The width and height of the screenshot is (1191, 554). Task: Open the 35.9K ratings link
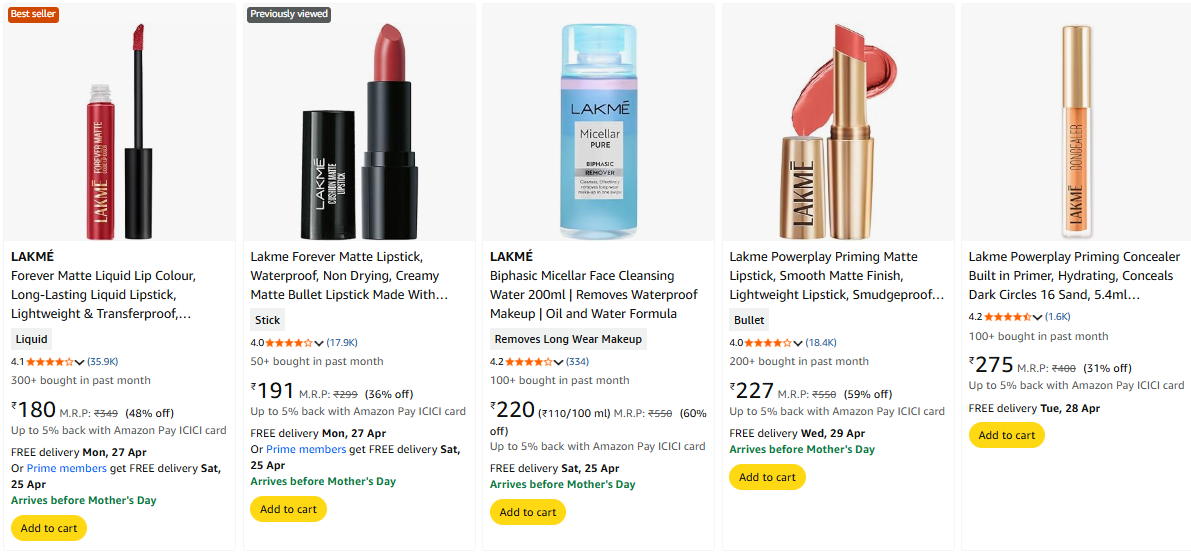103,362
